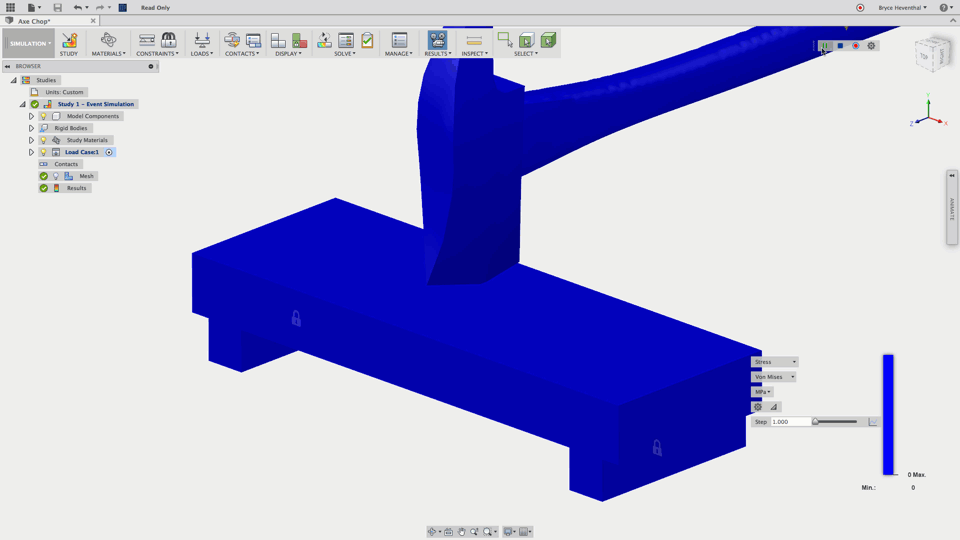The width and height of the screenshot is (960, 540).
Task: Collapse the Studies tree node
Action: pos(13,80)
